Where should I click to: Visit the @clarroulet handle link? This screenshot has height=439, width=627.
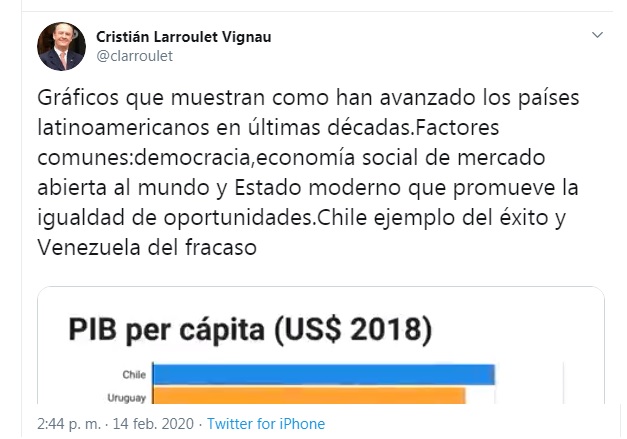pyautogui.click(x=134, y=56)
